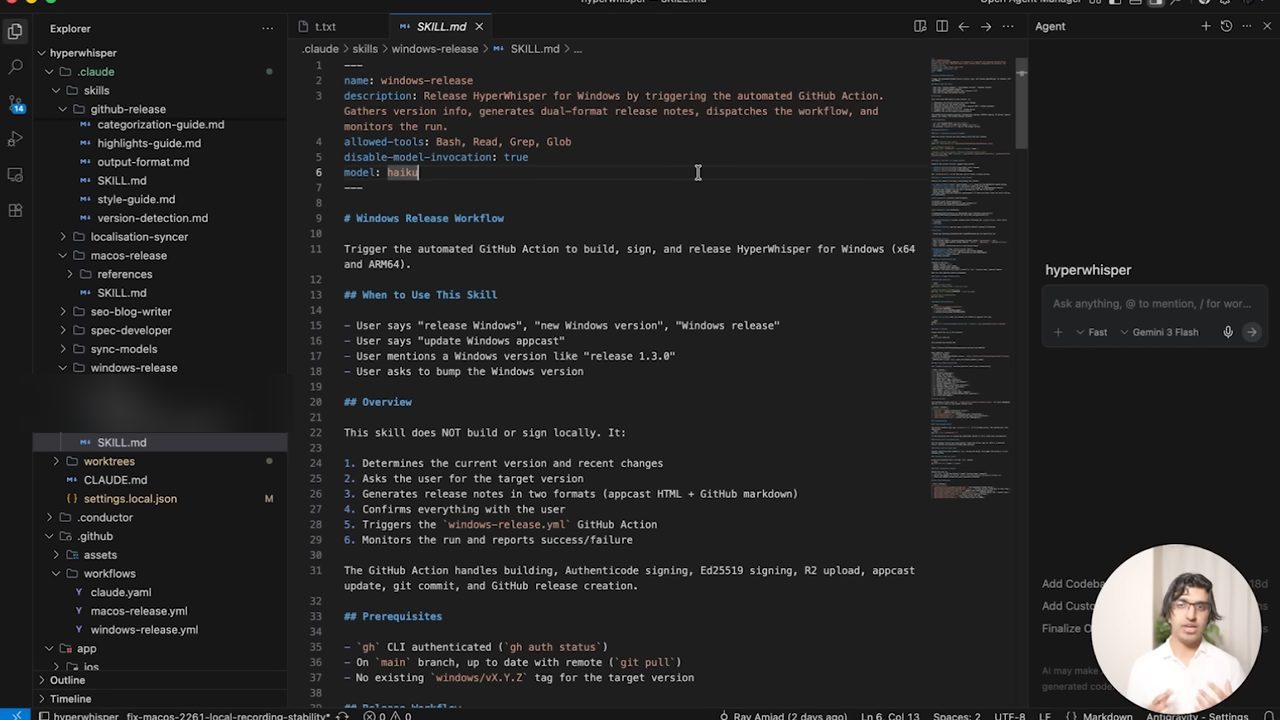Image resolution: width=1280 pixels, height=720 pixels.
Task: Open categorization-guide.md file
Action: coord(160,125)
